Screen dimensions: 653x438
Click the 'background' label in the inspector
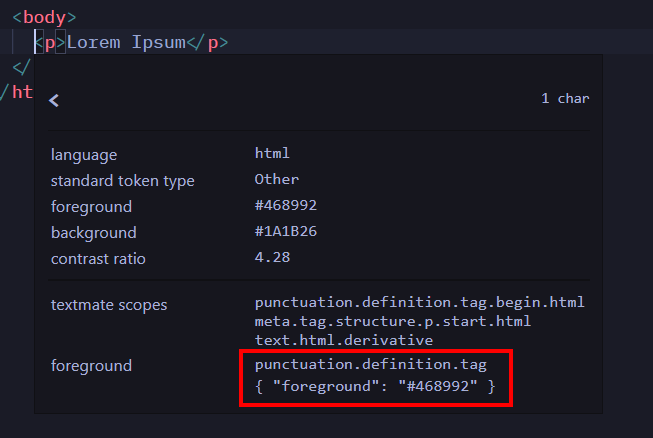tap(94, 232)
